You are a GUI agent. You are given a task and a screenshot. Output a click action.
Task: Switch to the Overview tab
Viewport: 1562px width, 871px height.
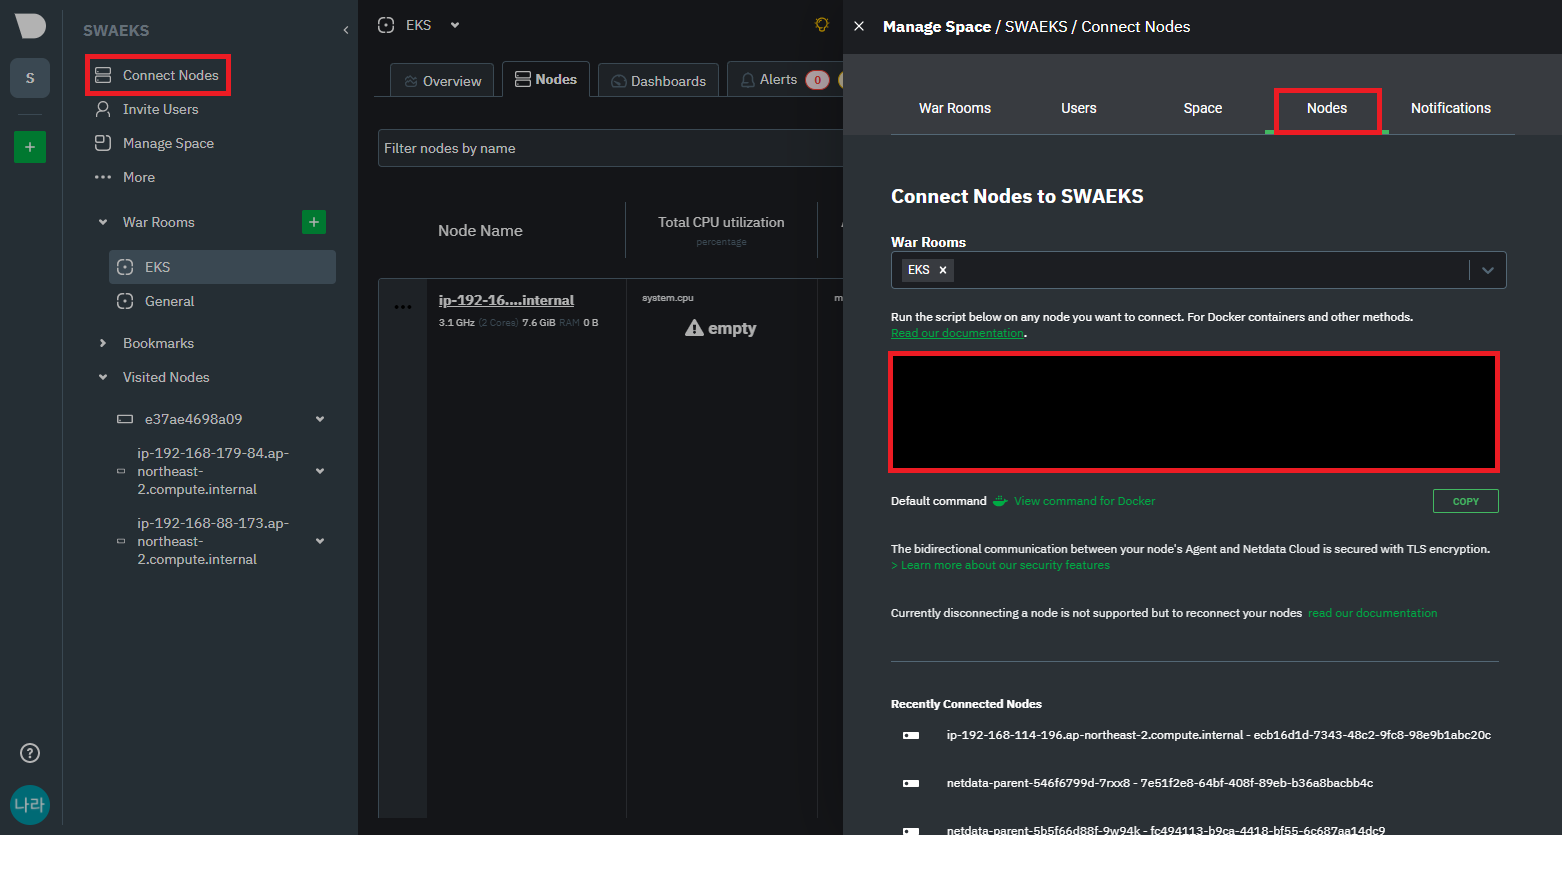pos(442,81)
